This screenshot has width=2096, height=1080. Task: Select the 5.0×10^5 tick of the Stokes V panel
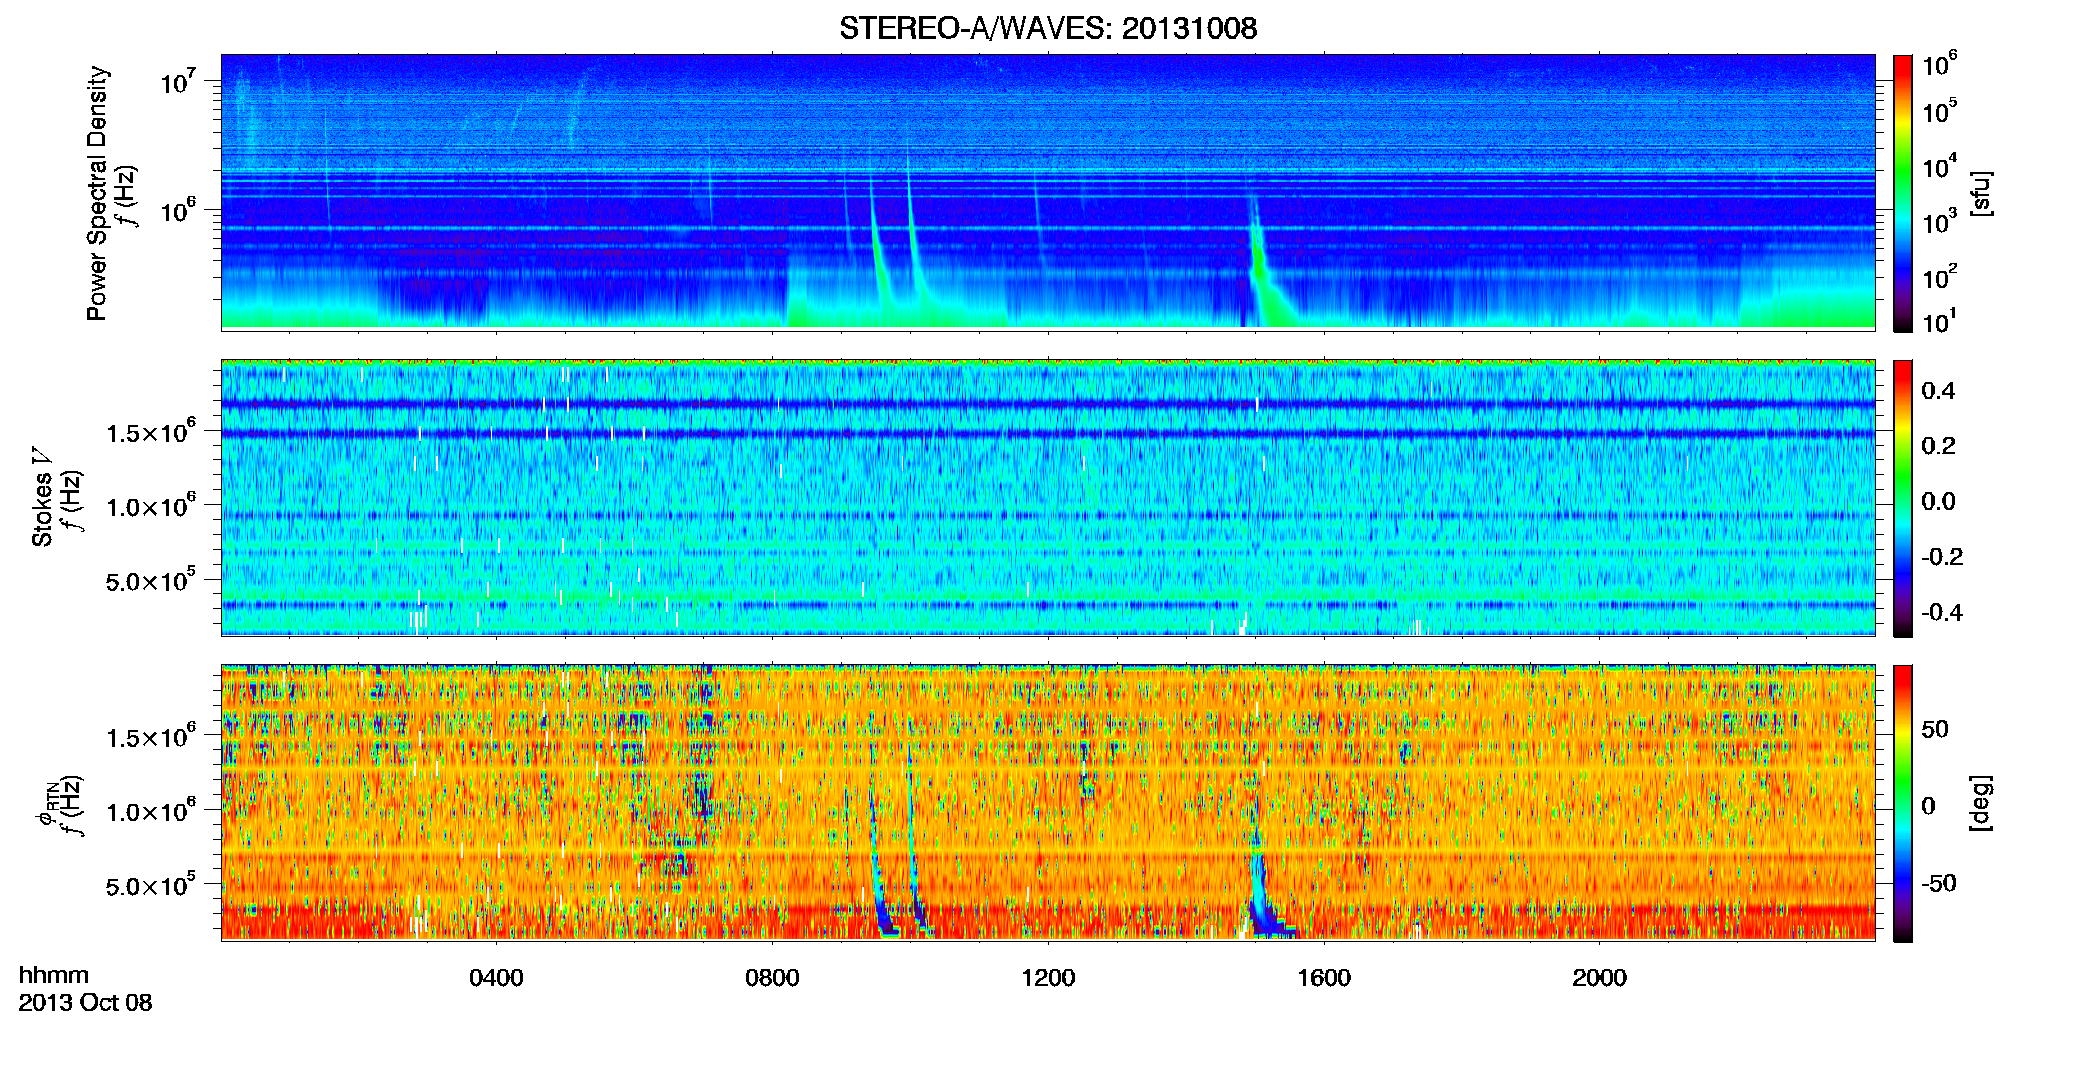tap(151, 579)
